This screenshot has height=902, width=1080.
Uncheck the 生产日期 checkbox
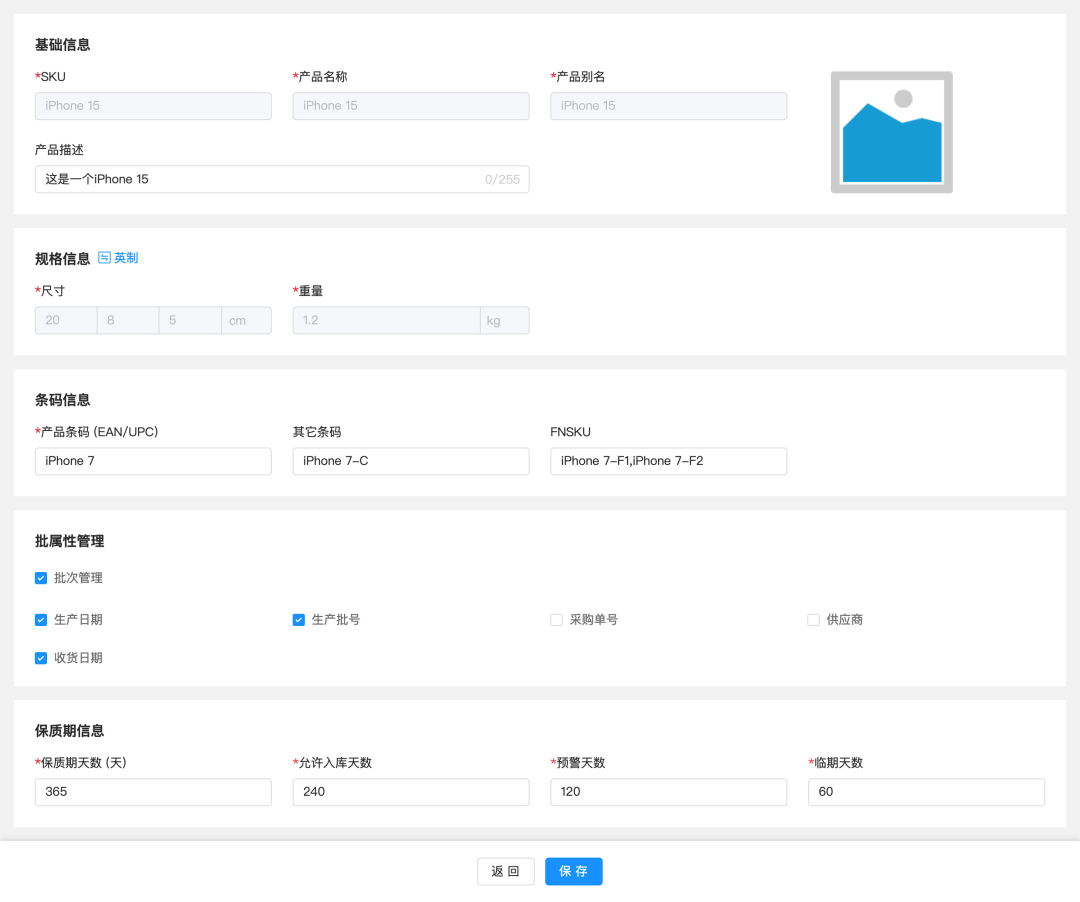(x=41, y=620)
